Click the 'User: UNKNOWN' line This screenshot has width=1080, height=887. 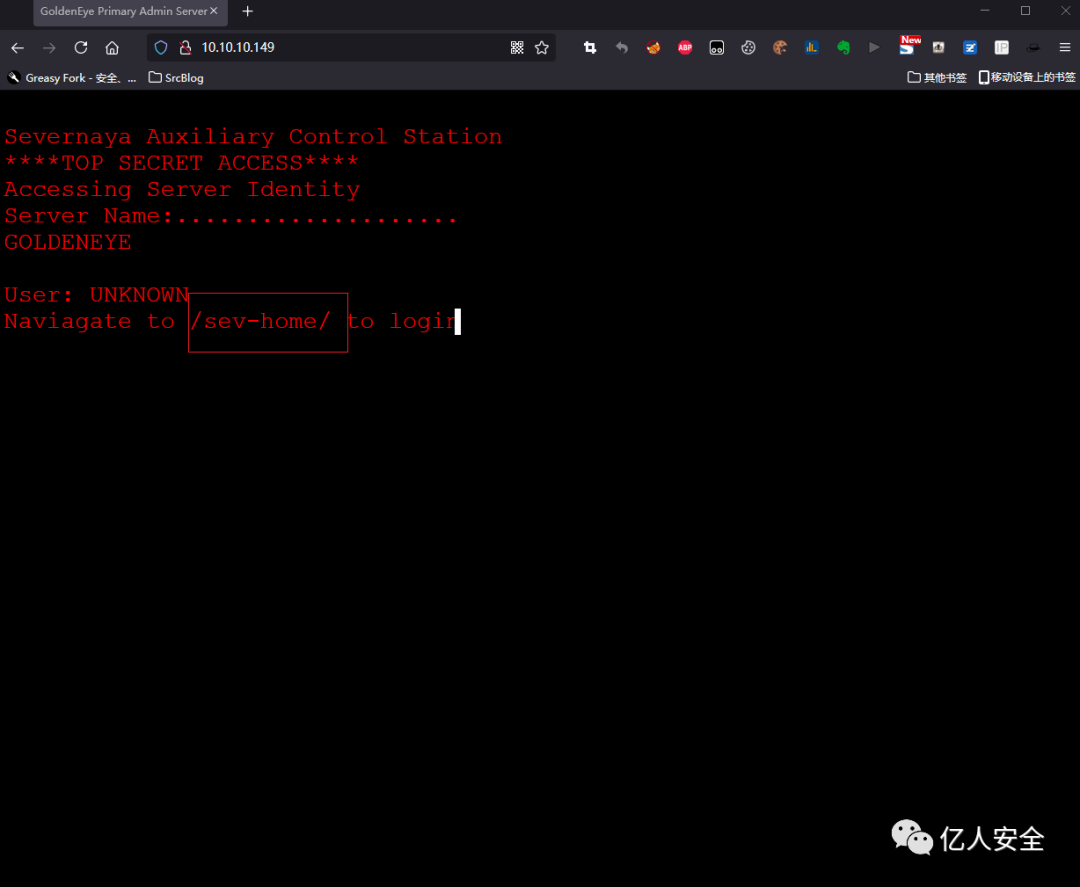(96, 295)
